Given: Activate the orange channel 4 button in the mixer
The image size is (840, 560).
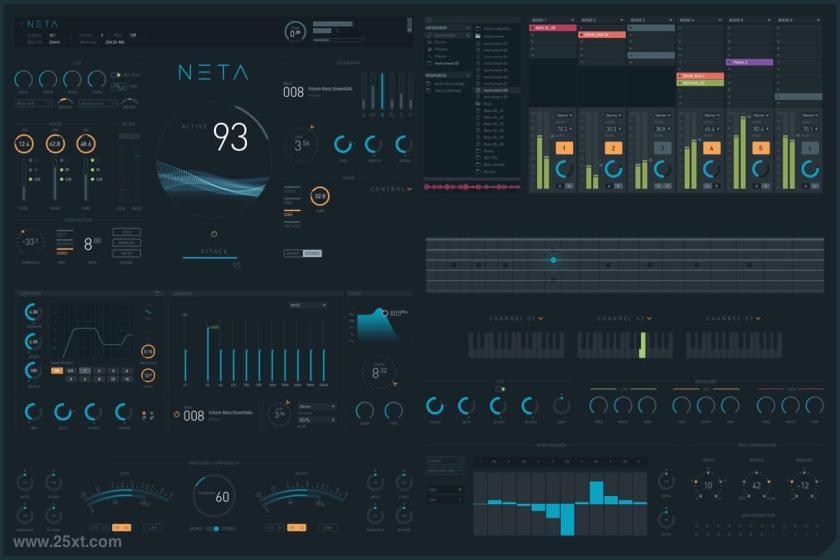Looking at the screenshot, I should [x=711, y=148].
